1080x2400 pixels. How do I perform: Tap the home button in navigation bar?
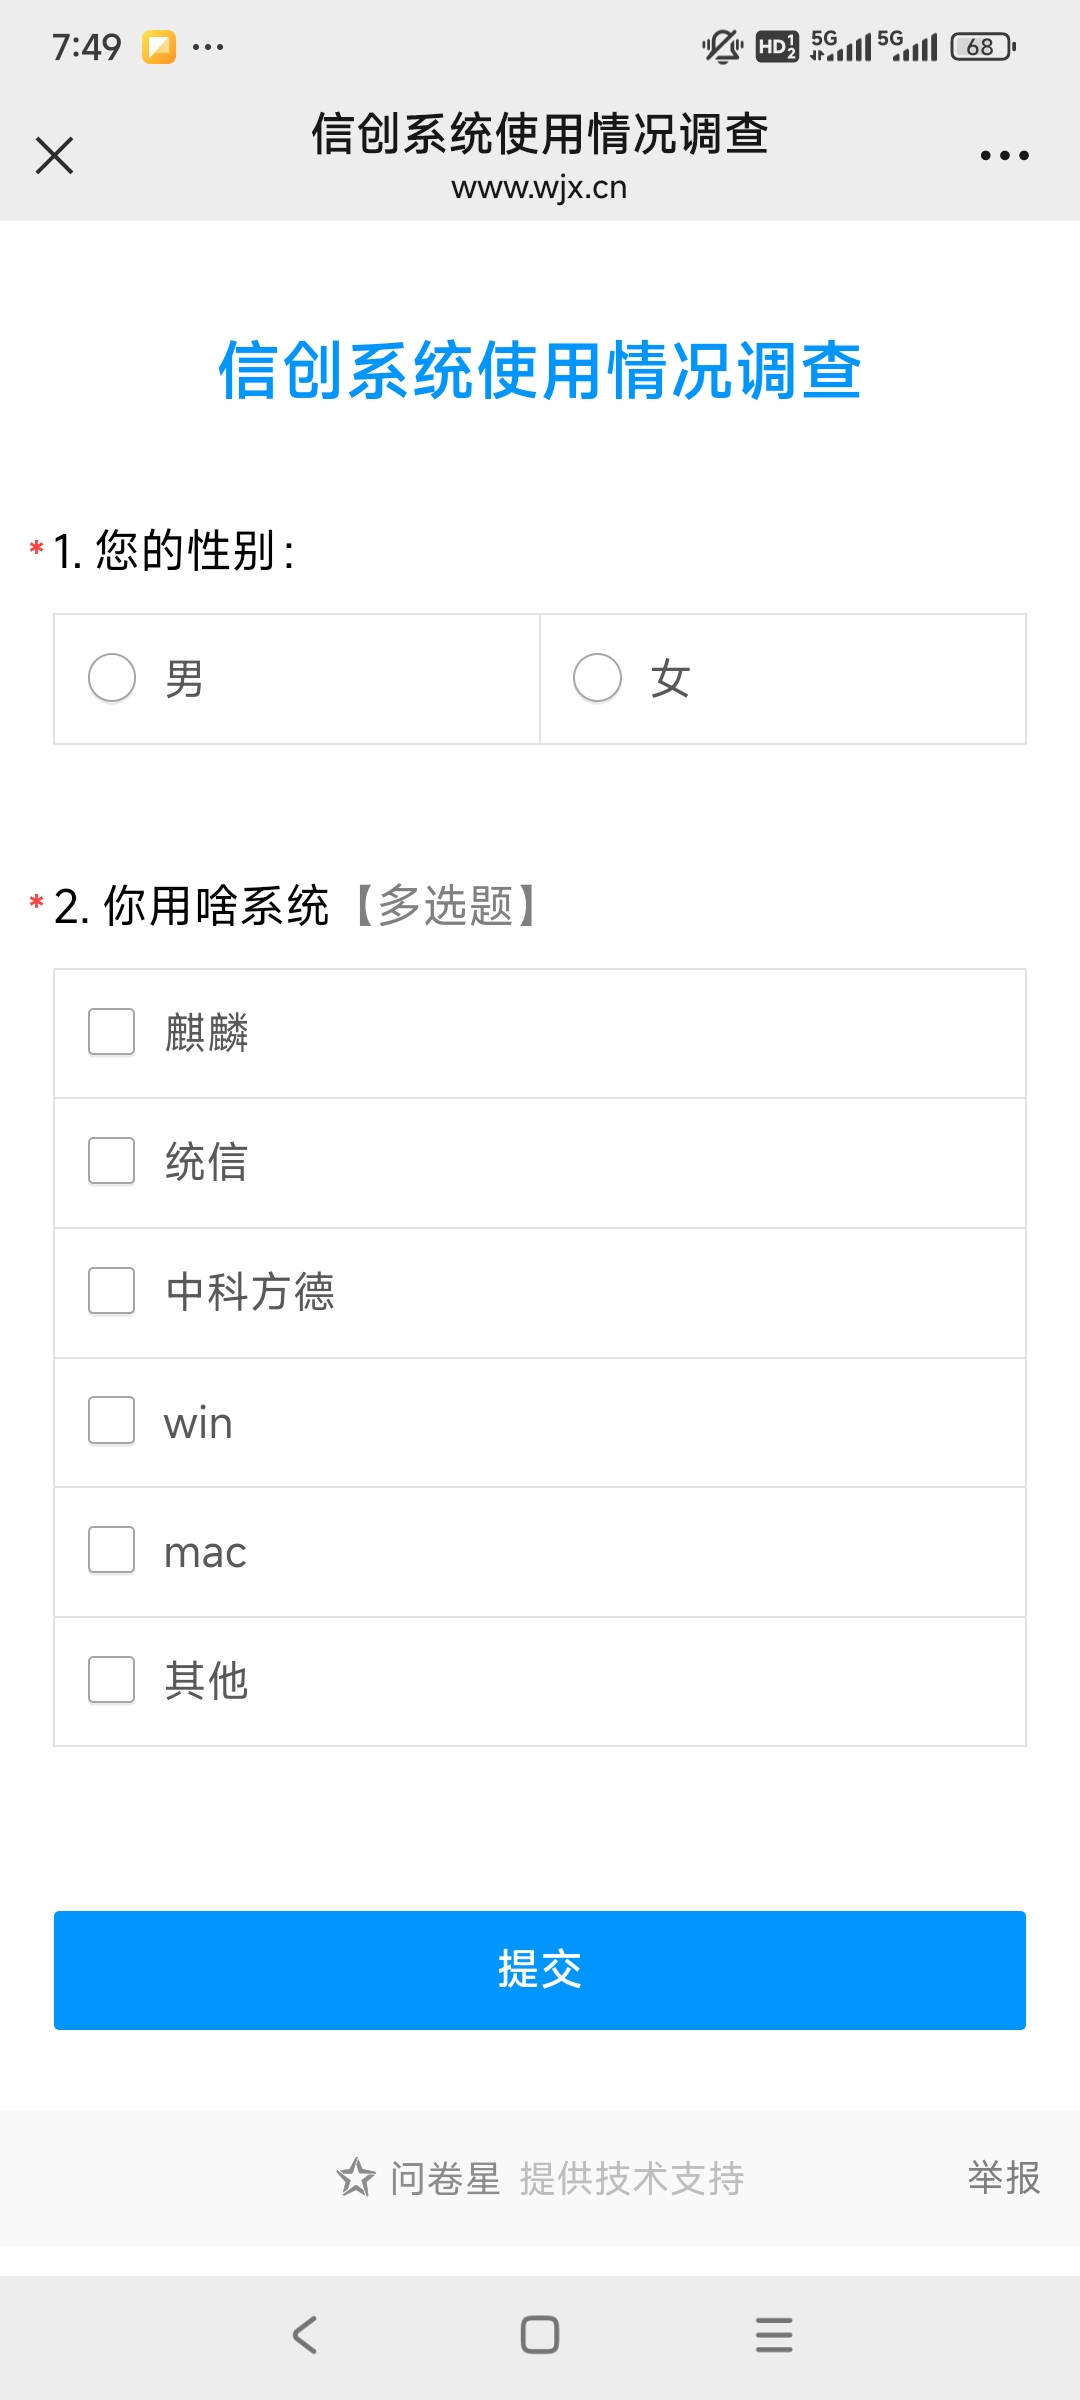tap(539, 2334)
